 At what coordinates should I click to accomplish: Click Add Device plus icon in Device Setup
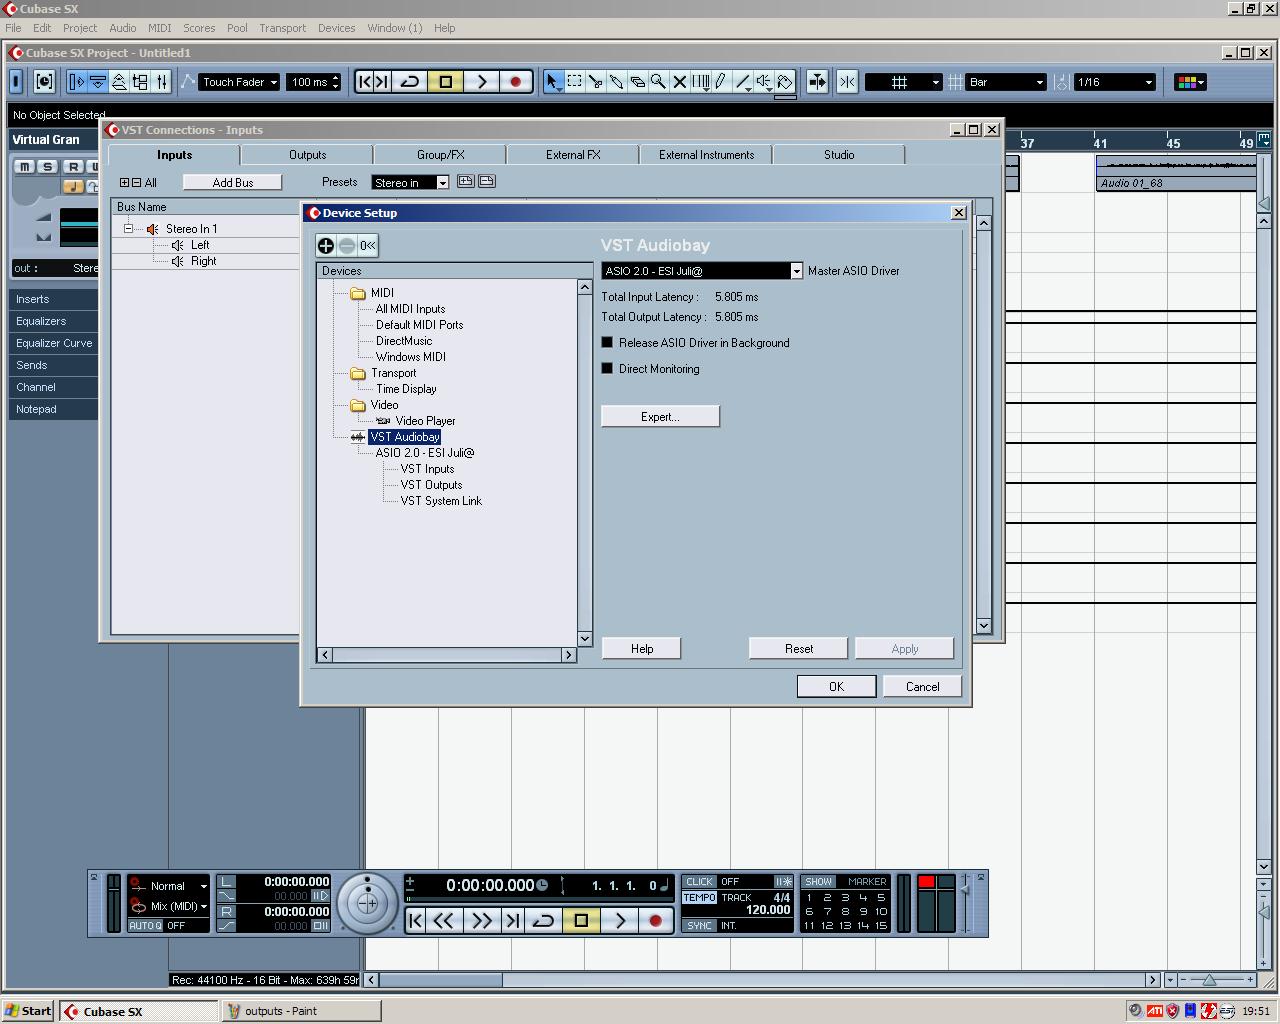tap(326, 245)
